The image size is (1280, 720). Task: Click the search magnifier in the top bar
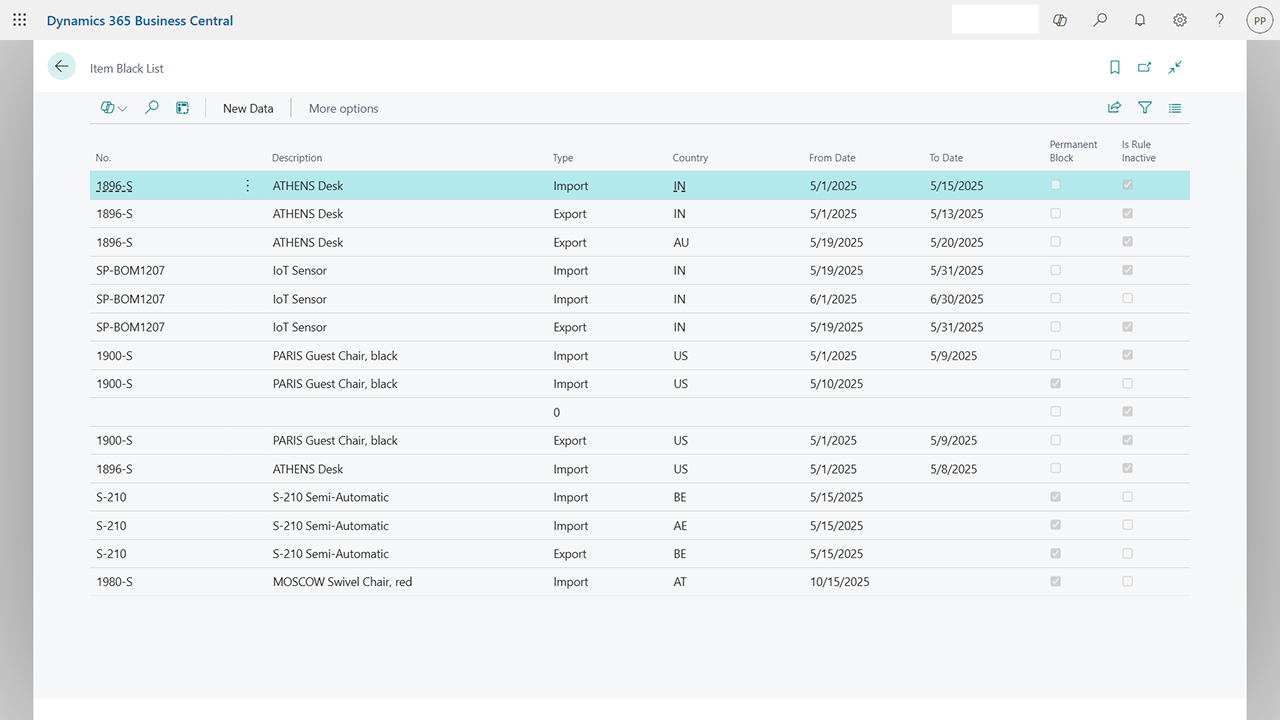pyautogui.click(x=1100, y=20)
